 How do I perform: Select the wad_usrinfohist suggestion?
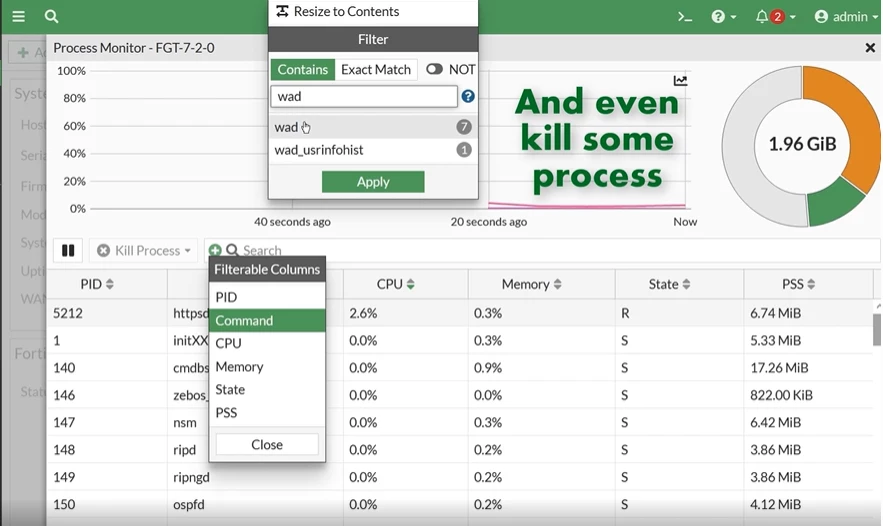(x=373, y=150)
